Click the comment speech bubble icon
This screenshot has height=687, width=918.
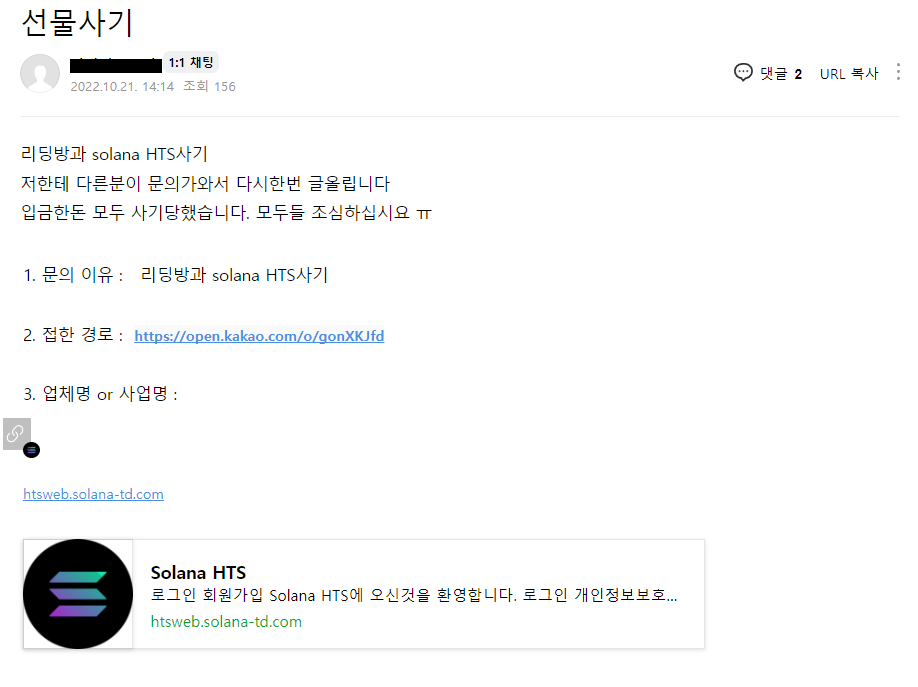coord(743,73)
